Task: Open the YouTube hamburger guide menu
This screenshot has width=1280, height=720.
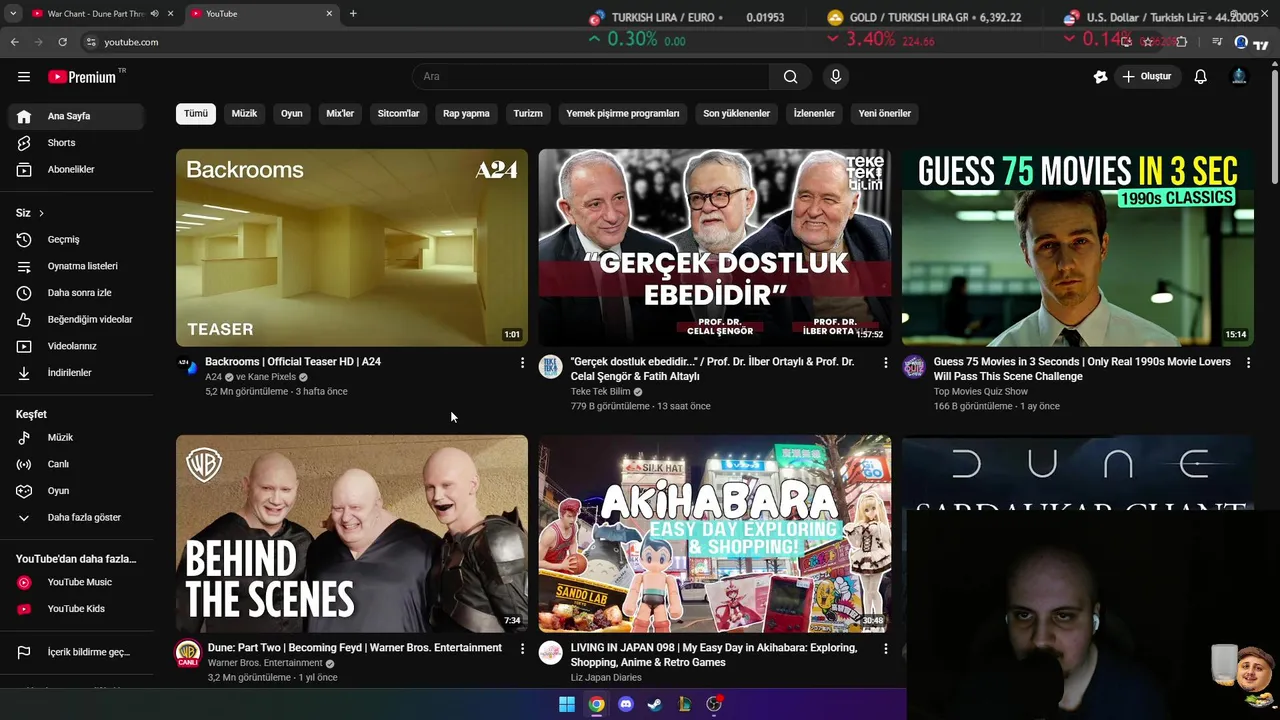Action: [24, 77]
